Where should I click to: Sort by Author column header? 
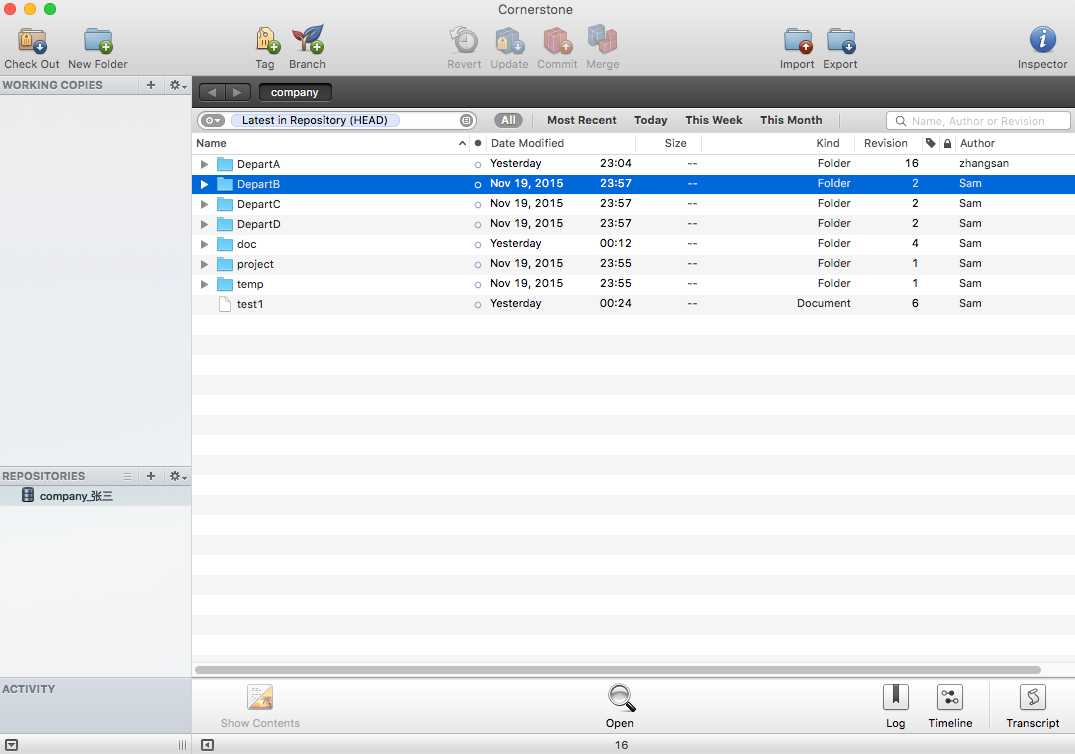tap(1015, 143)
